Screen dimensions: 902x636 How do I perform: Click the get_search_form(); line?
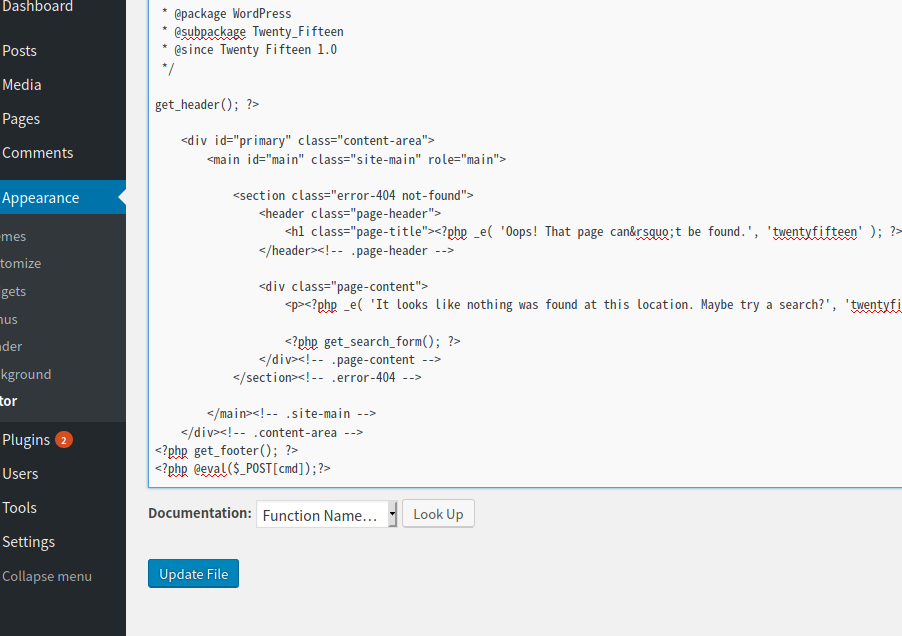point(372,342)
